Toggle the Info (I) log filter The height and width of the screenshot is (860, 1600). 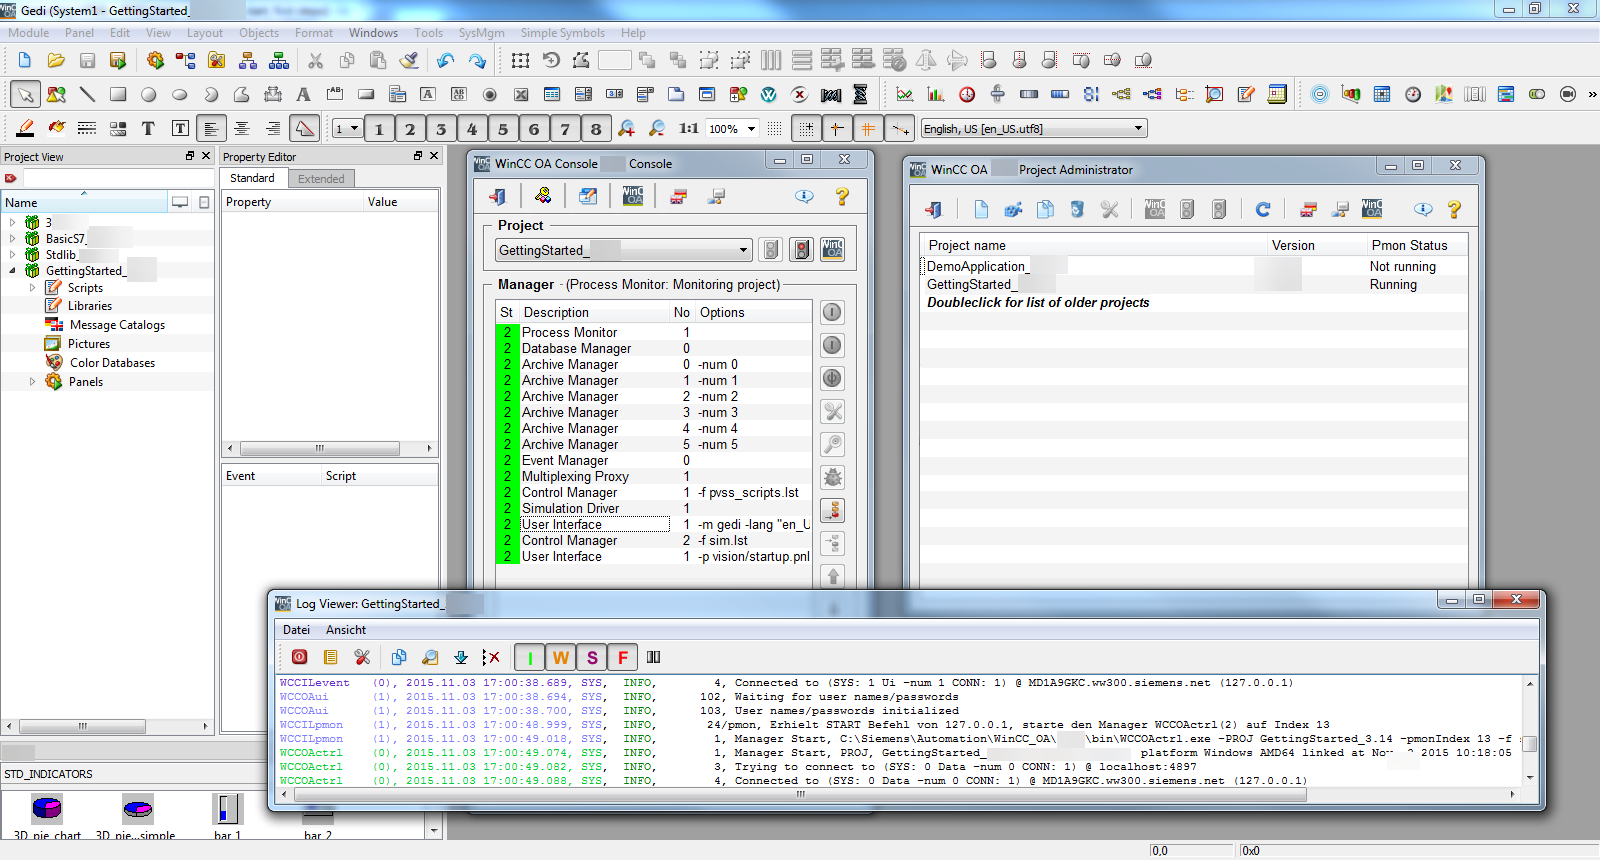(x=529, y=657)
